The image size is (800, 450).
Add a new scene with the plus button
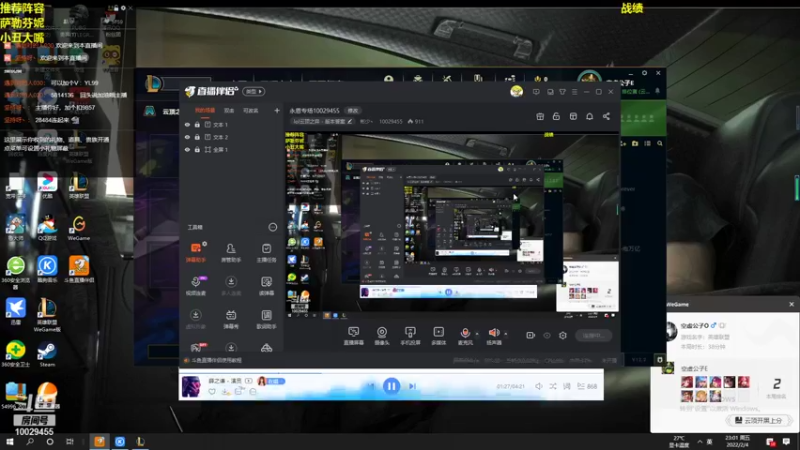pos(277,110)
